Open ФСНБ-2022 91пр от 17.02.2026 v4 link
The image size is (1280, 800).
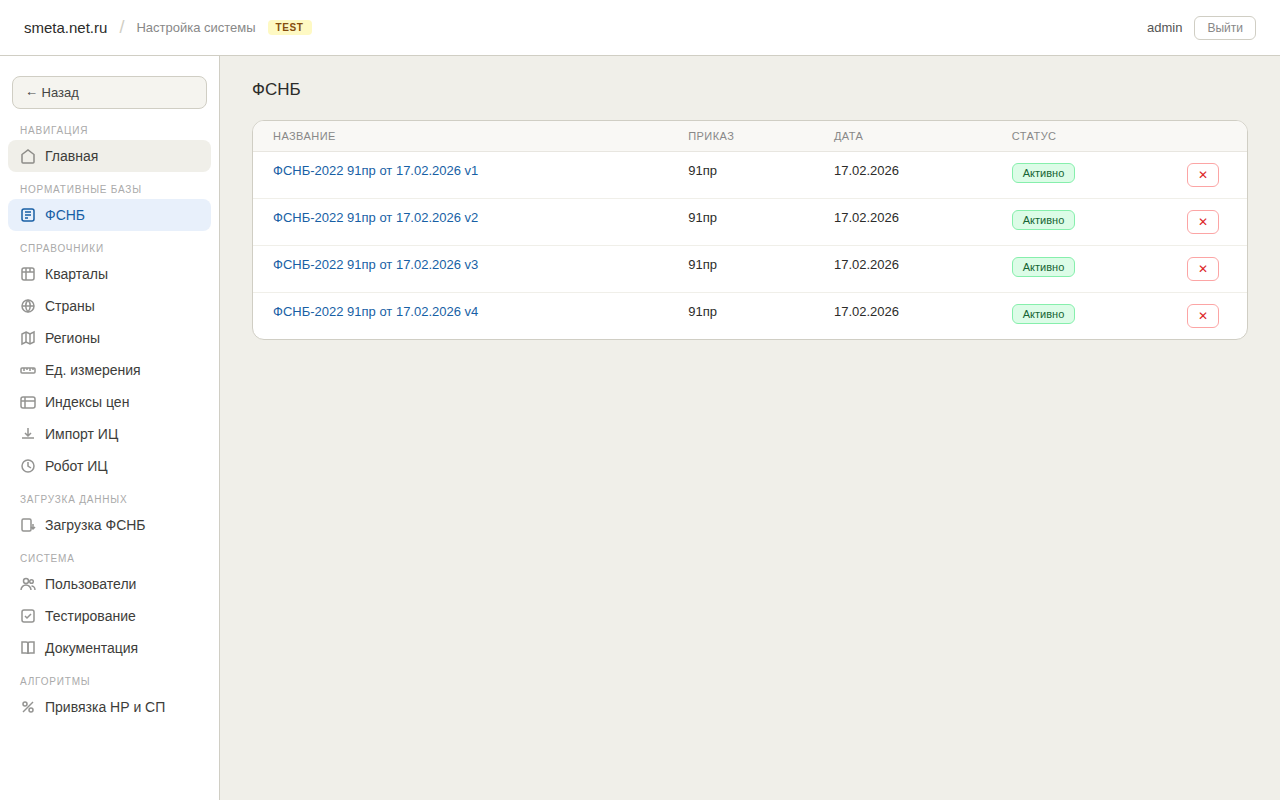point(375,312)
